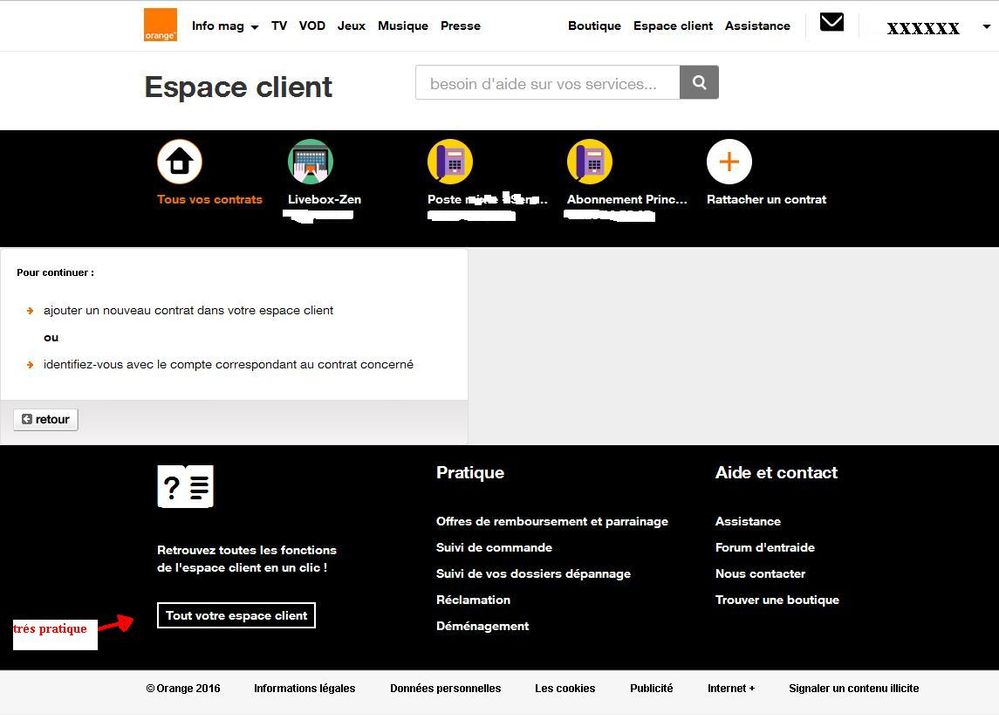Click the Rattacher un contrat plus icon
This screenshot has height=715, width=999.
pyautogui.click(x=729, y=162)
